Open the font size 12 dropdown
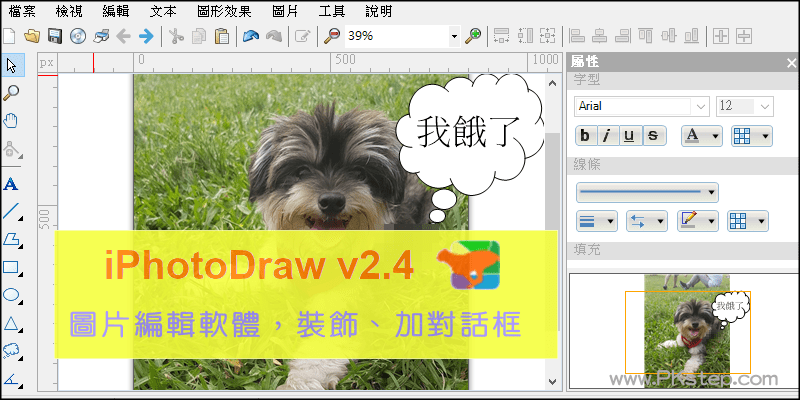Image resolution: width=800 pixels, height=400 pixels. (764, 107)
